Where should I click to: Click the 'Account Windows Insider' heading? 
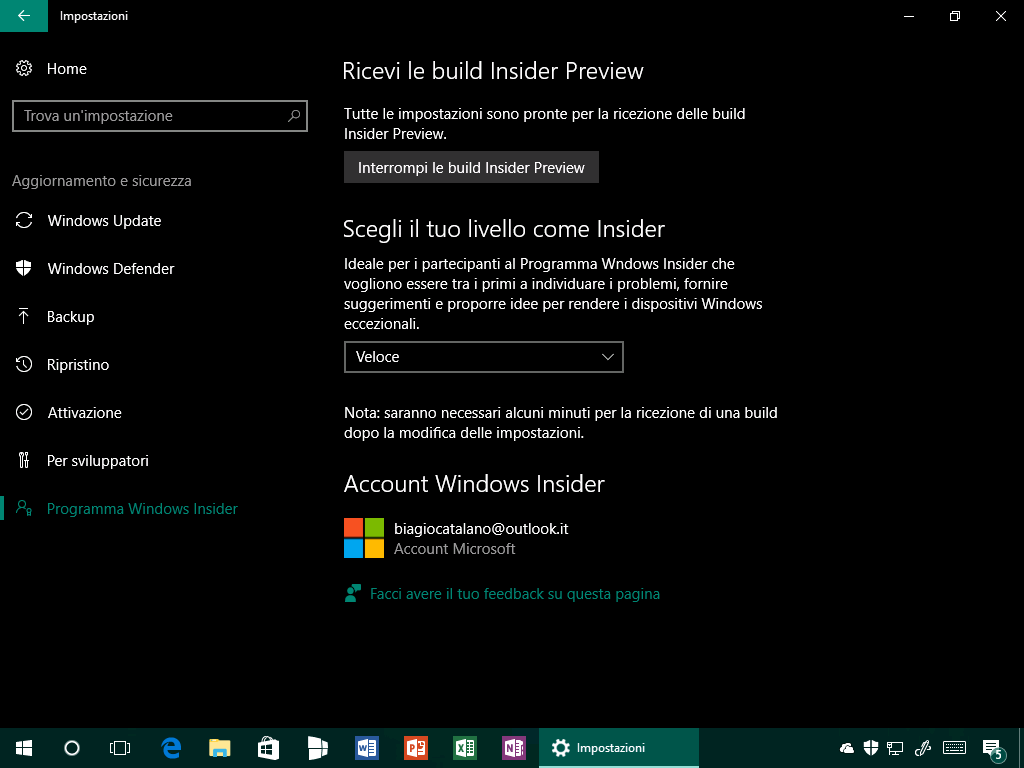pos(474,484)
